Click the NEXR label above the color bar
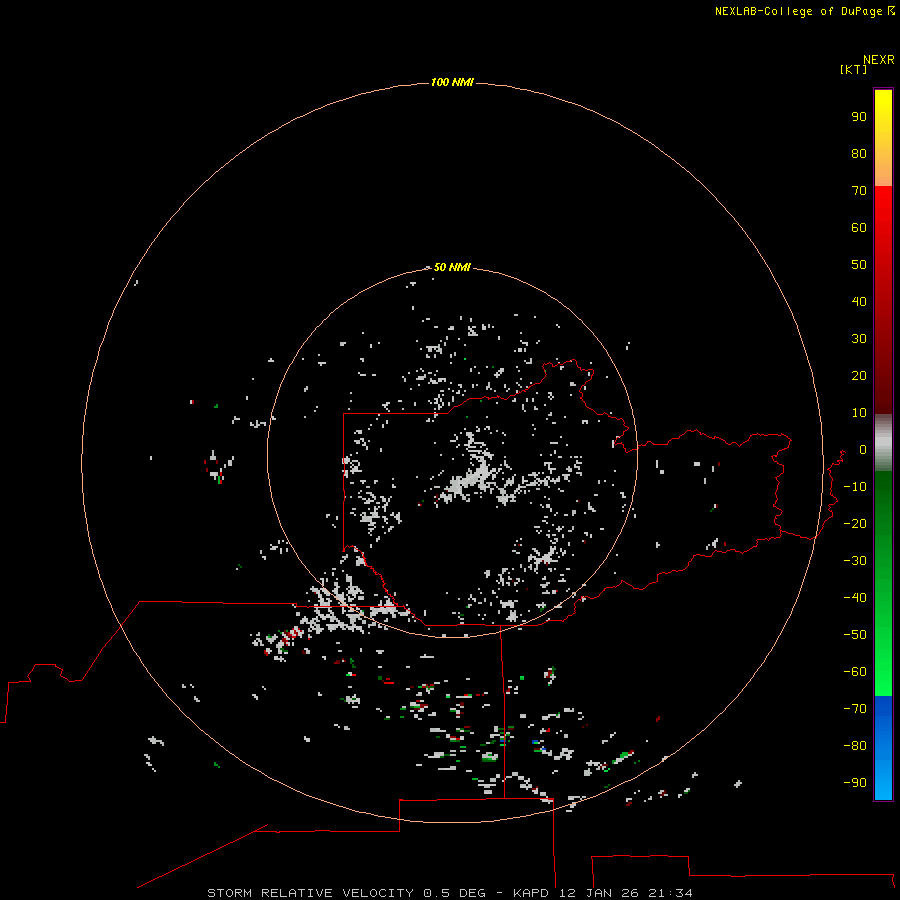This screenshot has height=900, width=900. click(x=879, y=60)
